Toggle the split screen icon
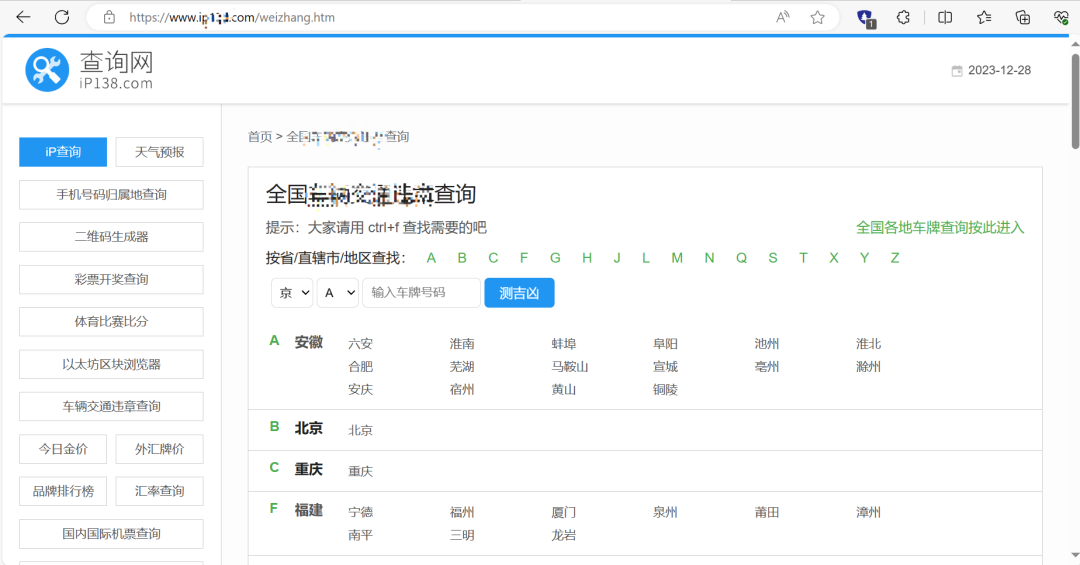Screen dimensions: 1080x565 coord(945,17)
